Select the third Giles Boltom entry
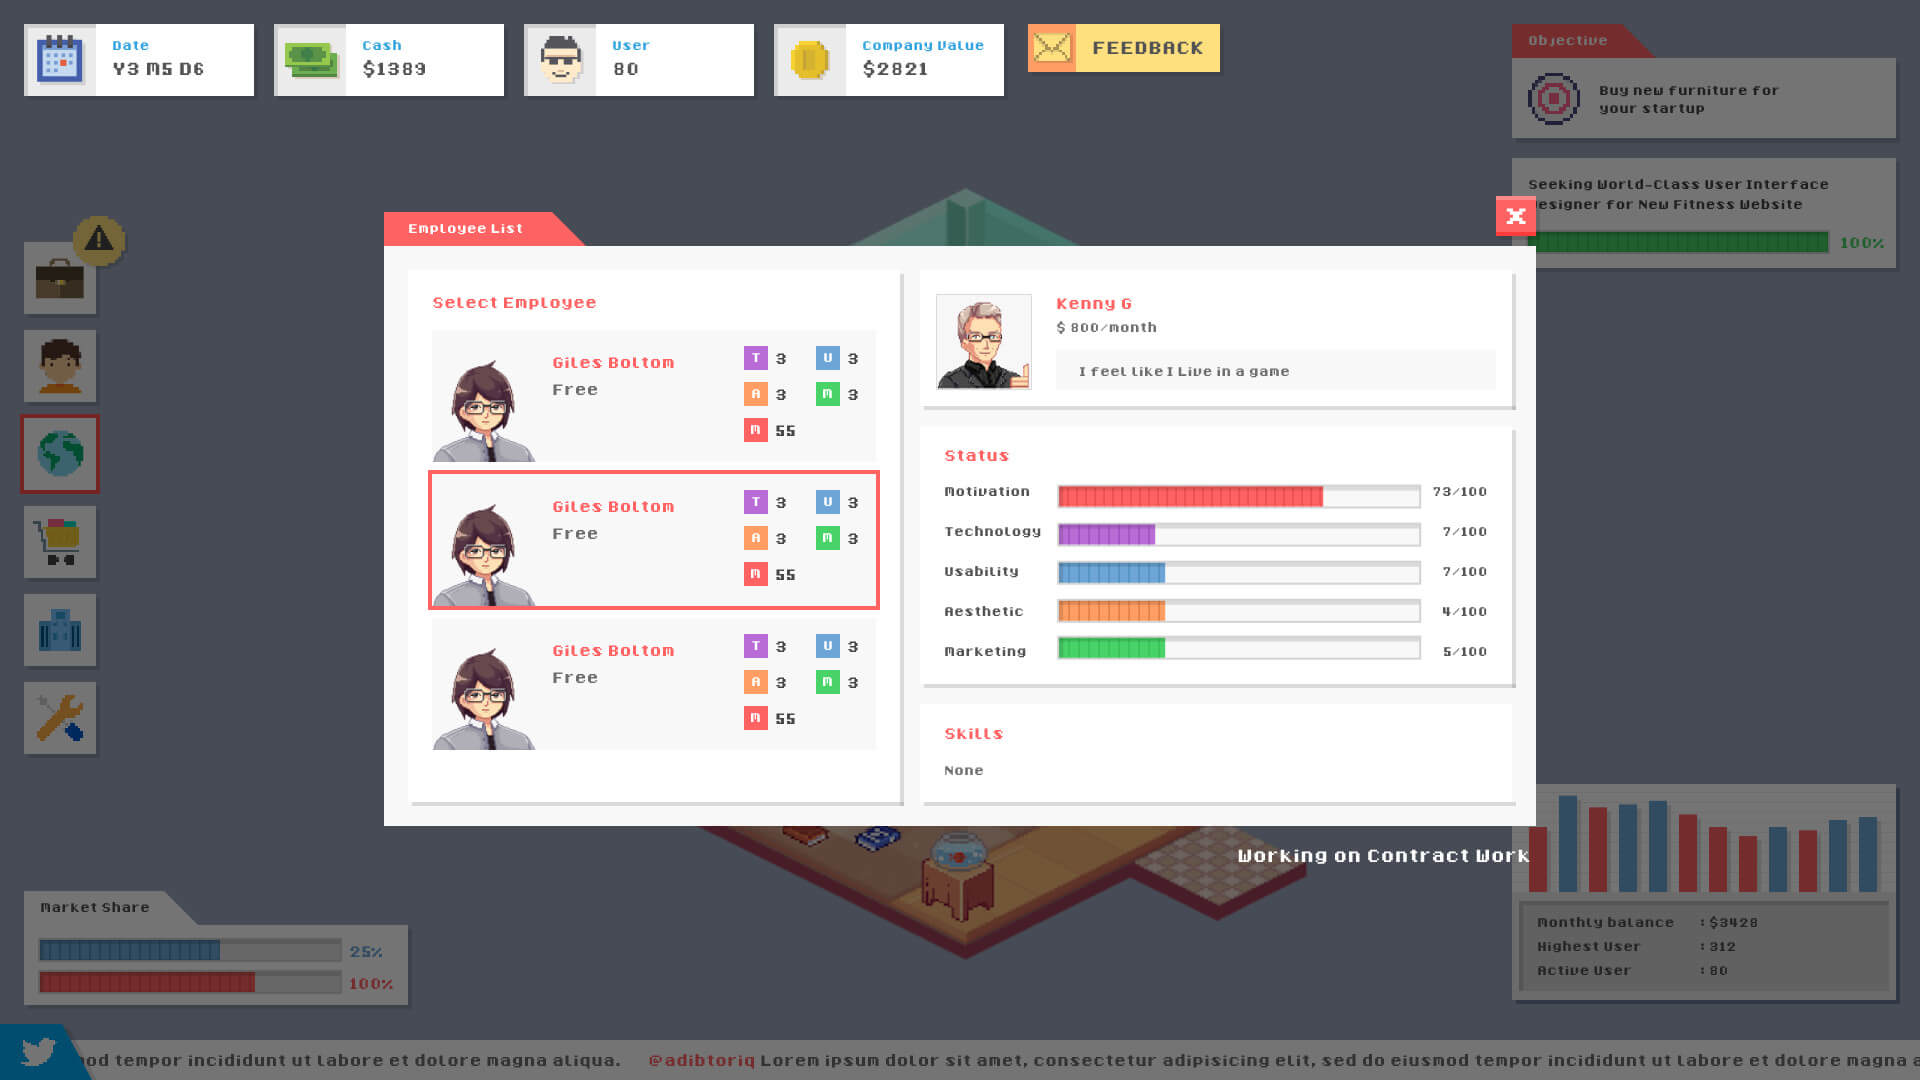The width and height of the screenshot is (1920, 1080). click(654, 684)
